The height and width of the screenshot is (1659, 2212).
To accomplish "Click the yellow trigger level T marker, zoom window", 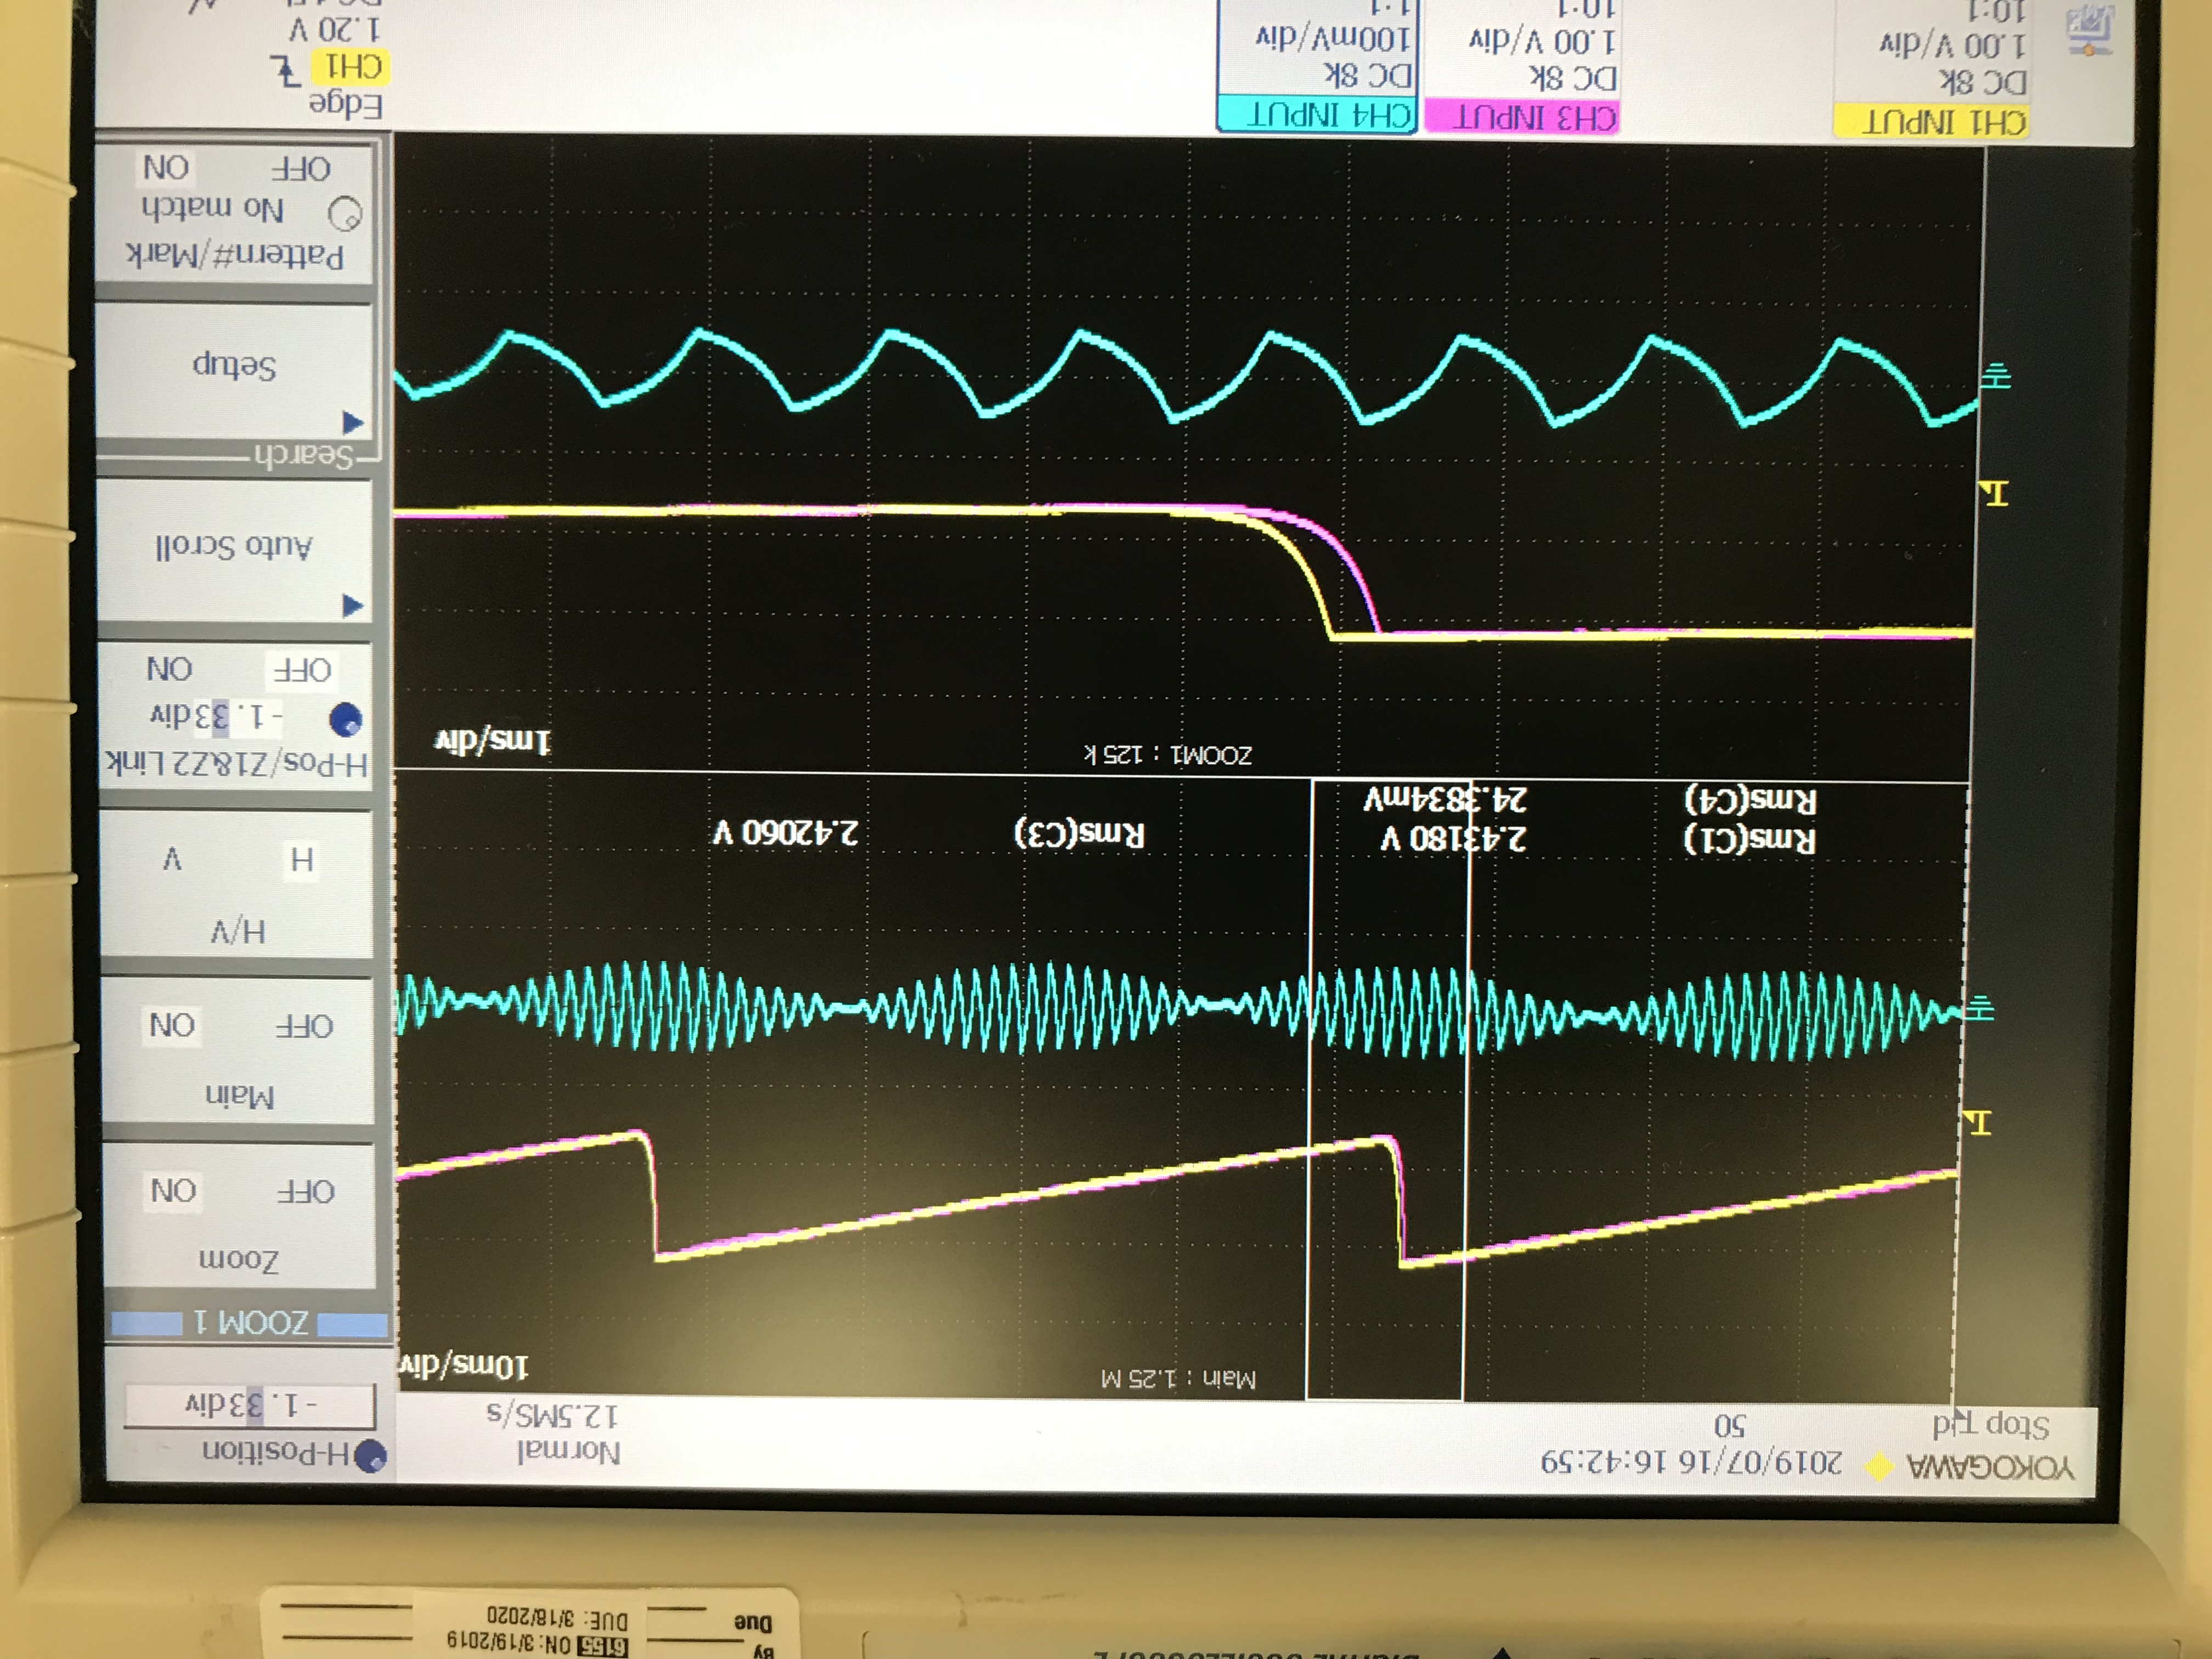I will 1994,492.
